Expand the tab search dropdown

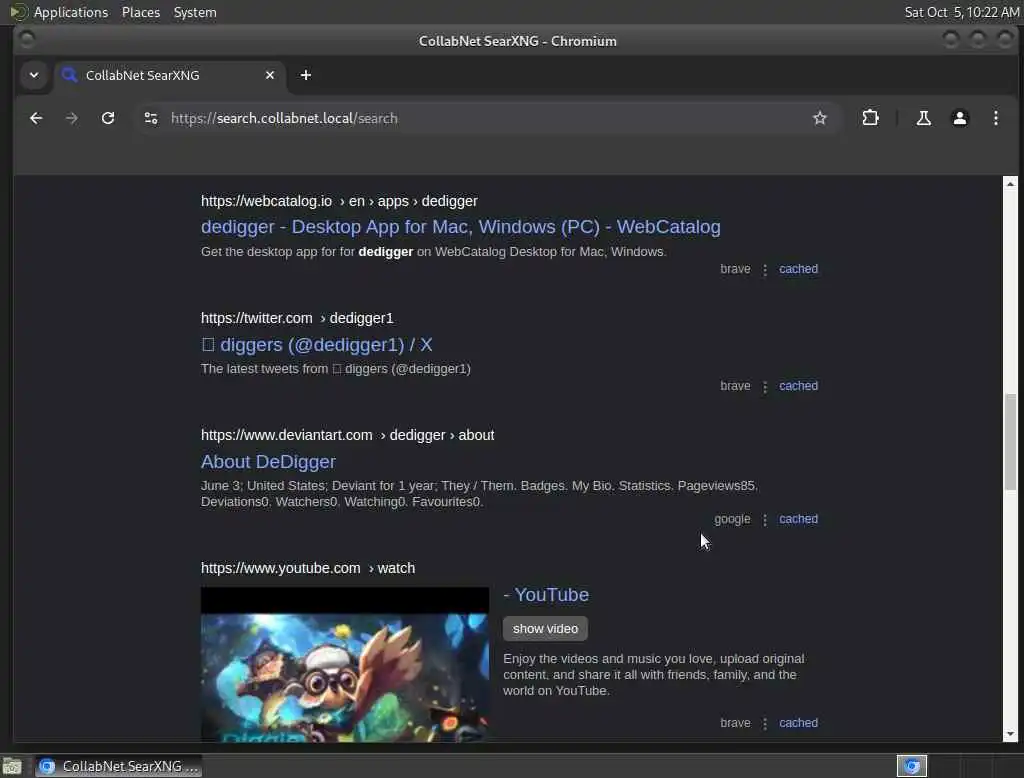click(34, 75)
